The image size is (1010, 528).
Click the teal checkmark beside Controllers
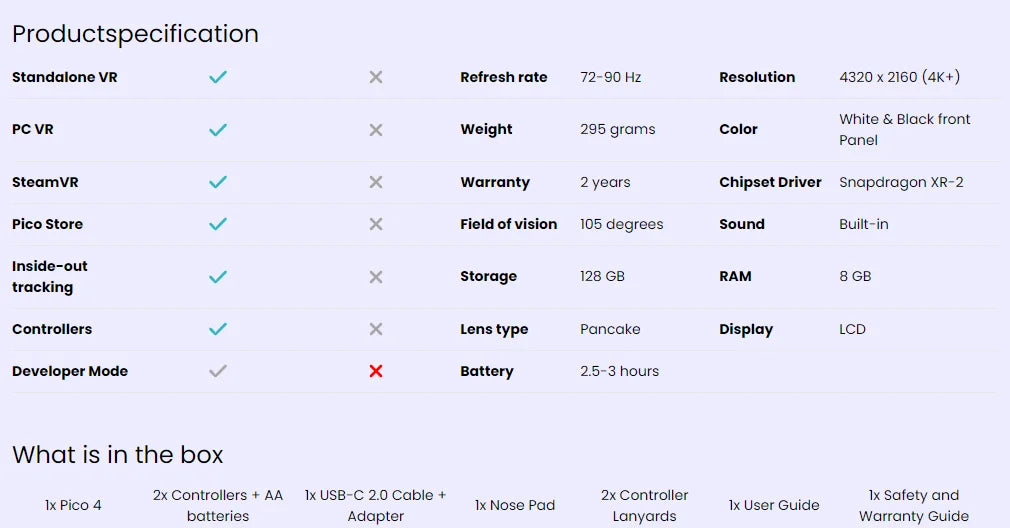coord(218,329)
